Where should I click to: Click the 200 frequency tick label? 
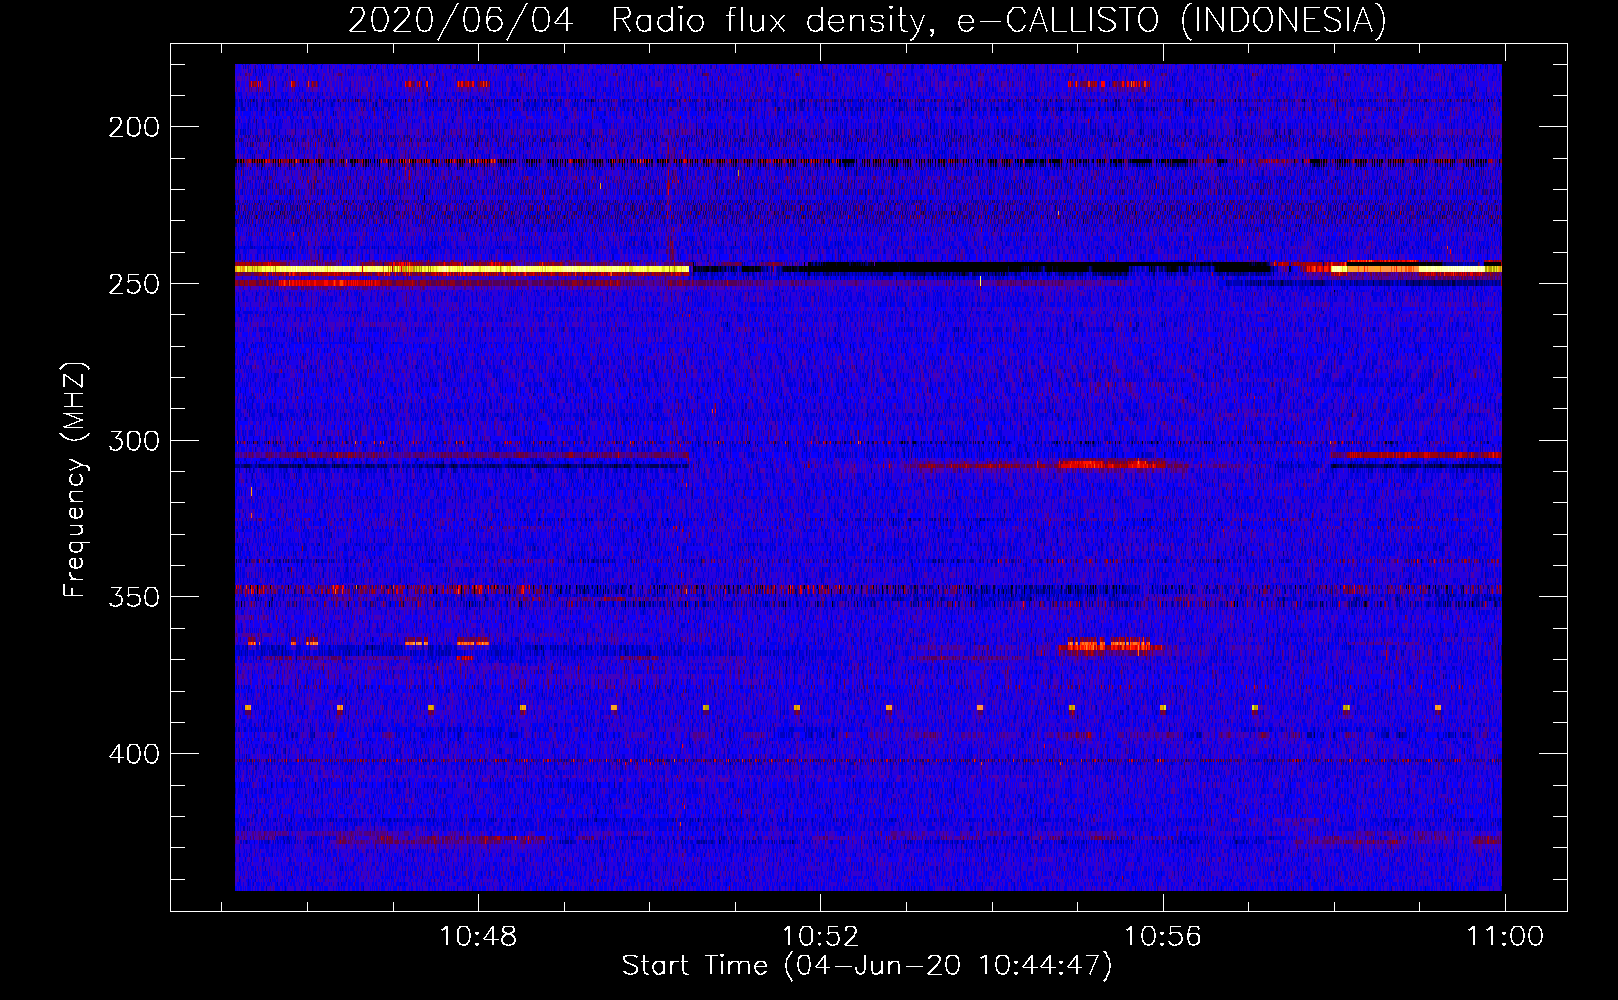[134, 127]
